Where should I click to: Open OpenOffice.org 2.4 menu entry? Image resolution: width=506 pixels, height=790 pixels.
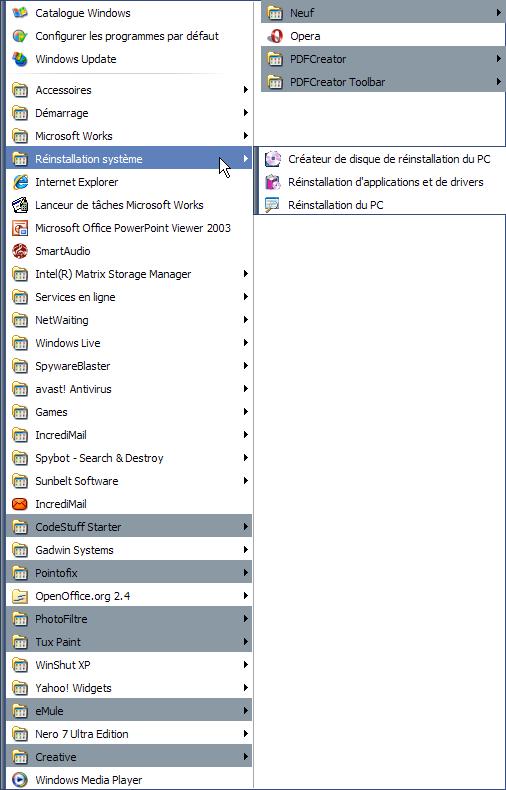pos(129,596)
